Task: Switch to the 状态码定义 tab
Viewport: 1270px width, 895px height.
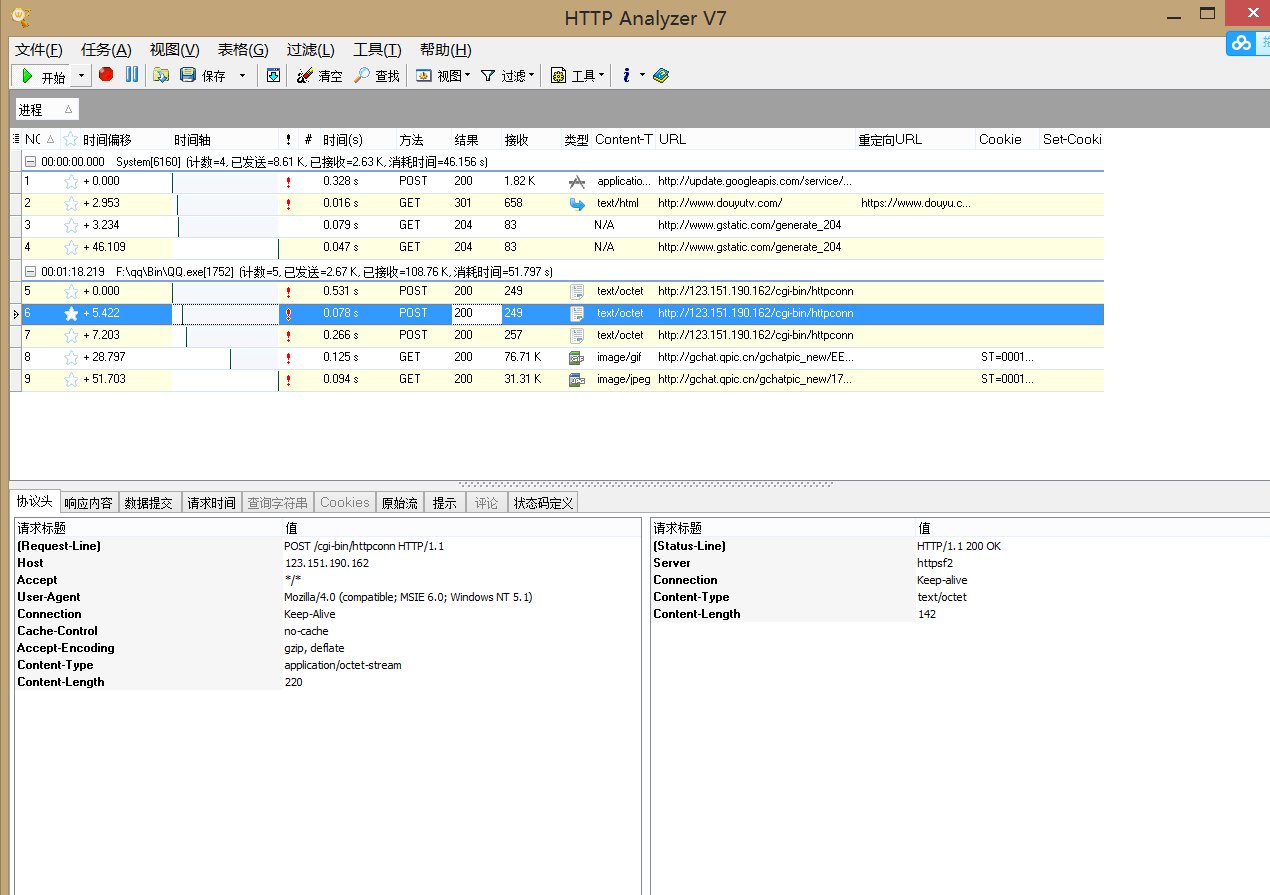Action: coord(543,503)
